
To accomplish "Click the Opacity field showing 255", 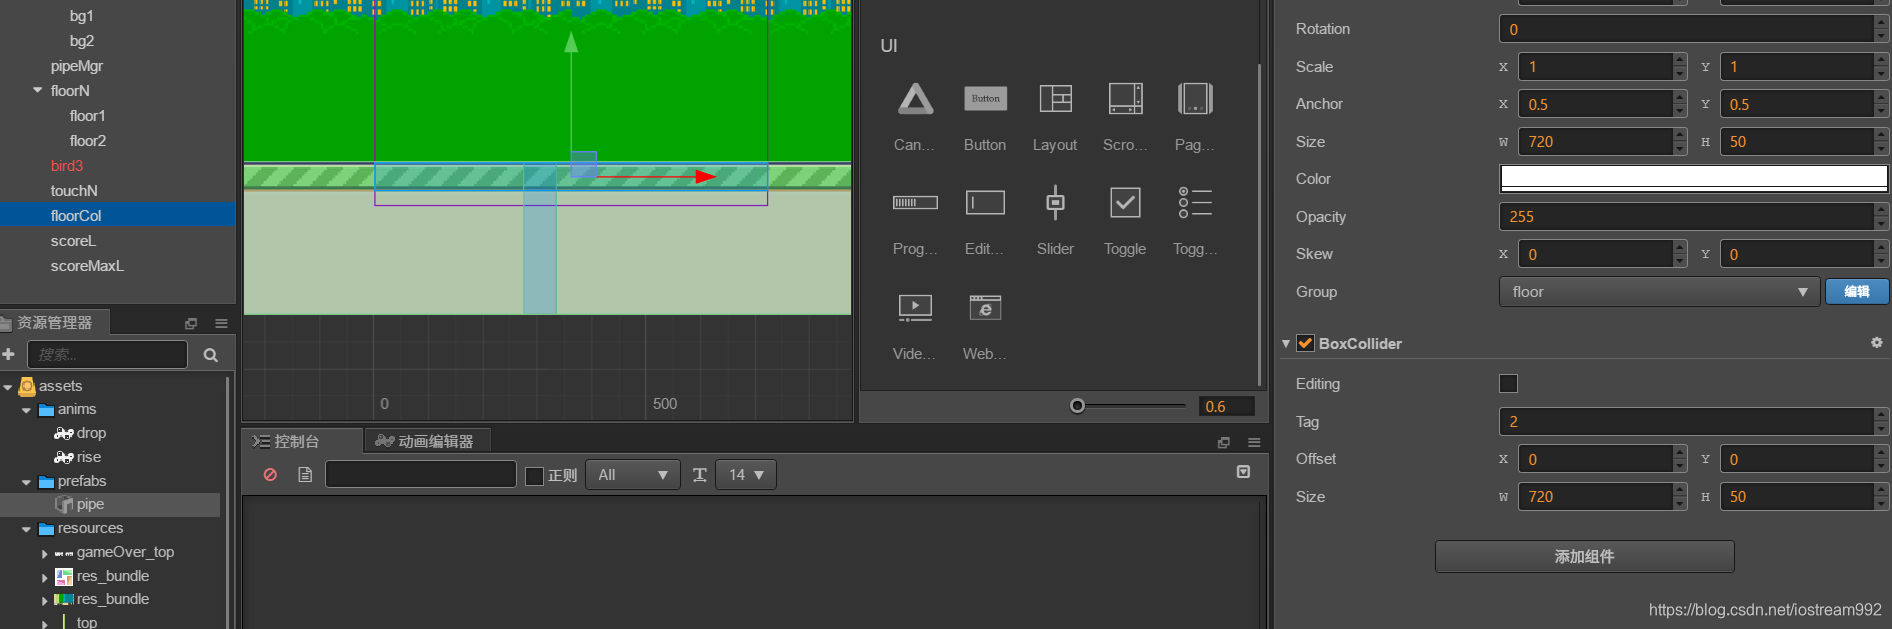I will click(1686, 217).
